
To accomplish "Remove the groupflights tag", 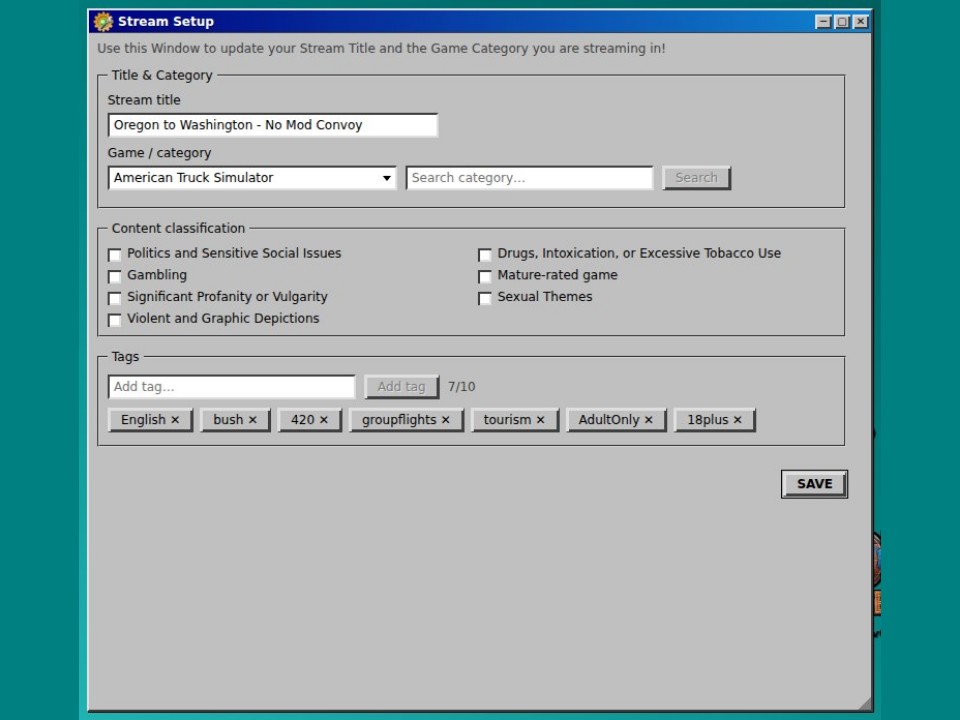I will tap(446, 420).
